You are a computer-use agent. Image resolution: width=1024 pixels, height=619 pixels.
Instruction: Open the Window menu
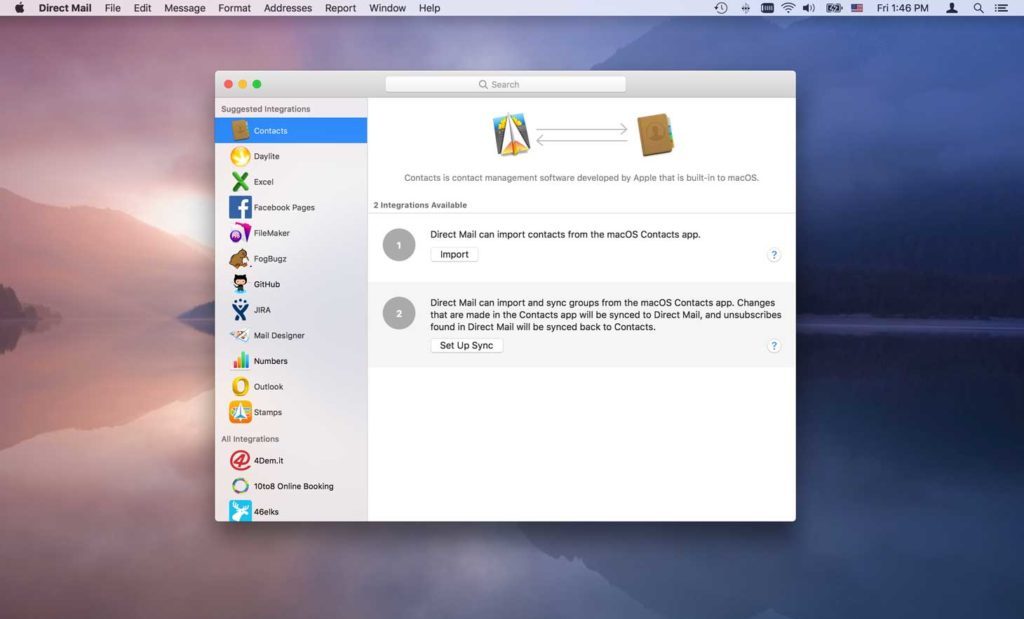click(387, 8)
